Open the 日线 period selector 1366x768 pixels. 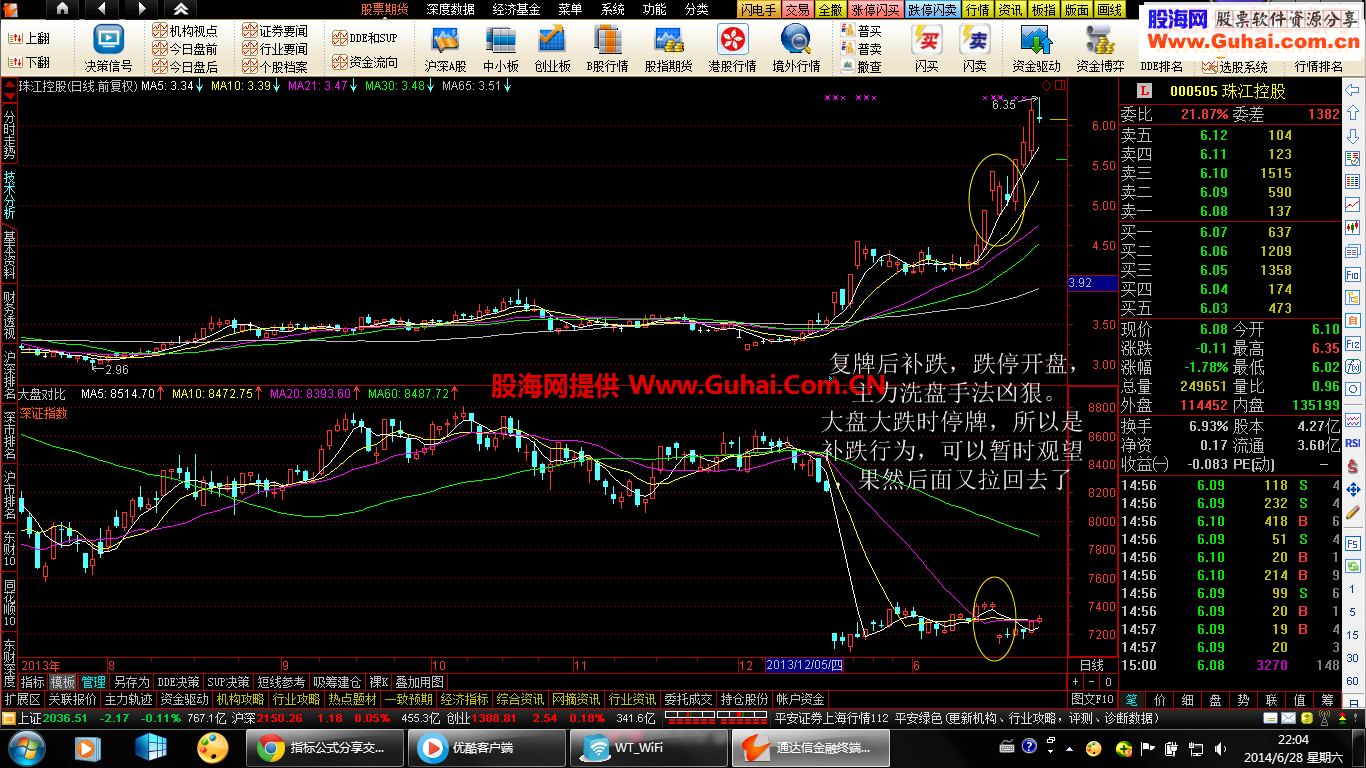1092,665
